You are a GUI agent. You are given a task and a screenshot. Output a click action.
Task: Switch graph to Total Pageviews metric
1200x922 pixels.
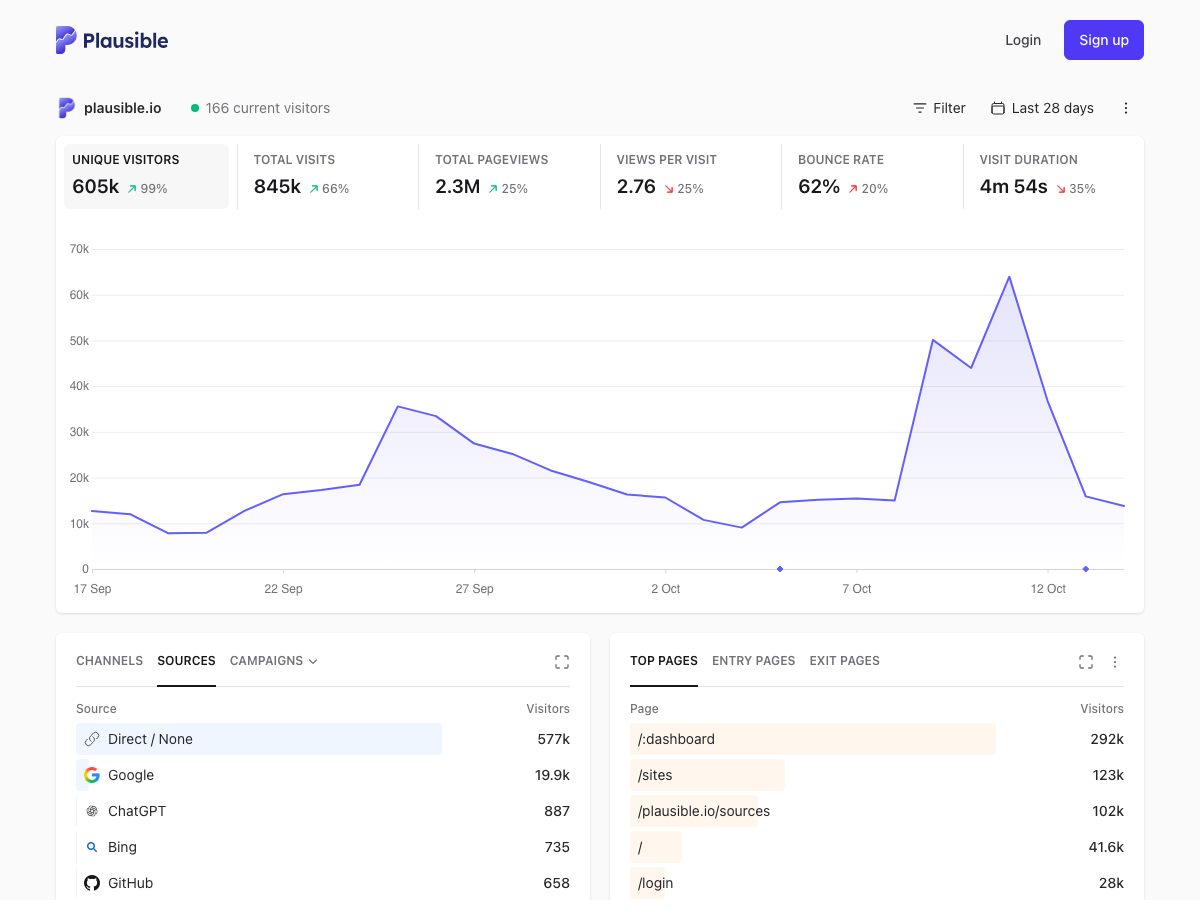tap(508, 176)
